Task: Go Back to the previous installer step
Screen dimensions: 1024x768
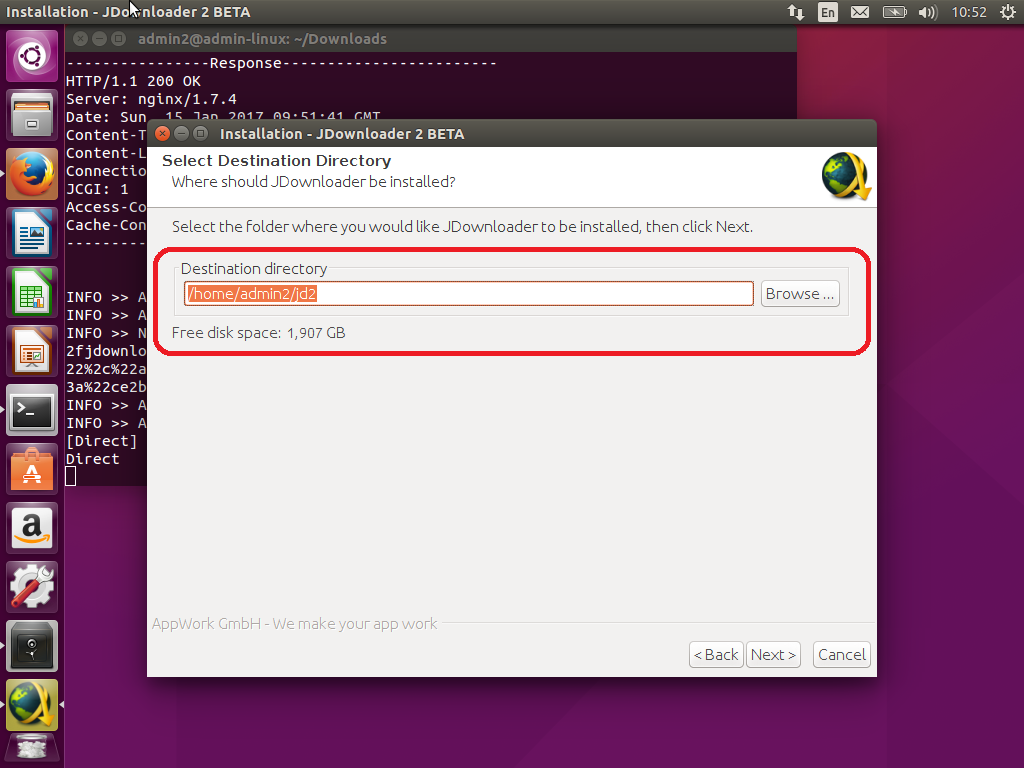Action: click(x=716, y=654)
